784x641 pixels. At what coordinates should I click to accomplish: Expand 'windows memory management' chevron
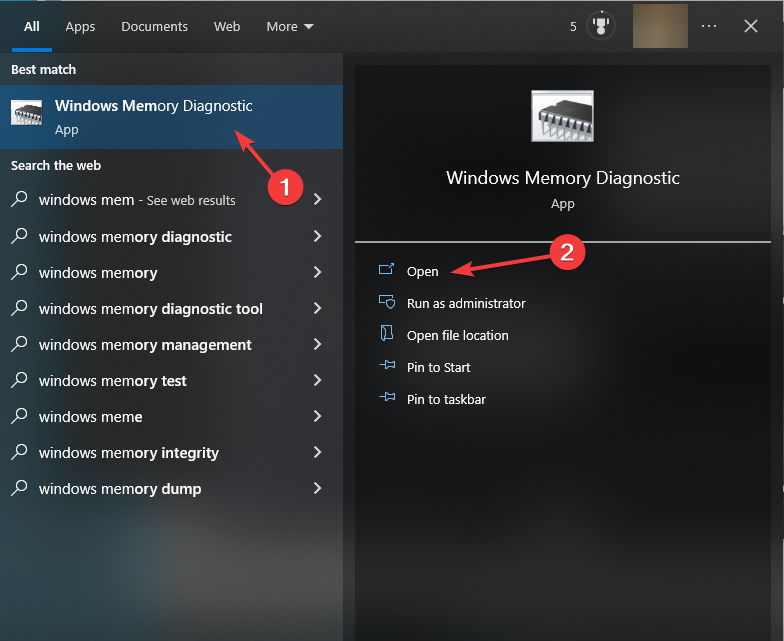(318, 344)
